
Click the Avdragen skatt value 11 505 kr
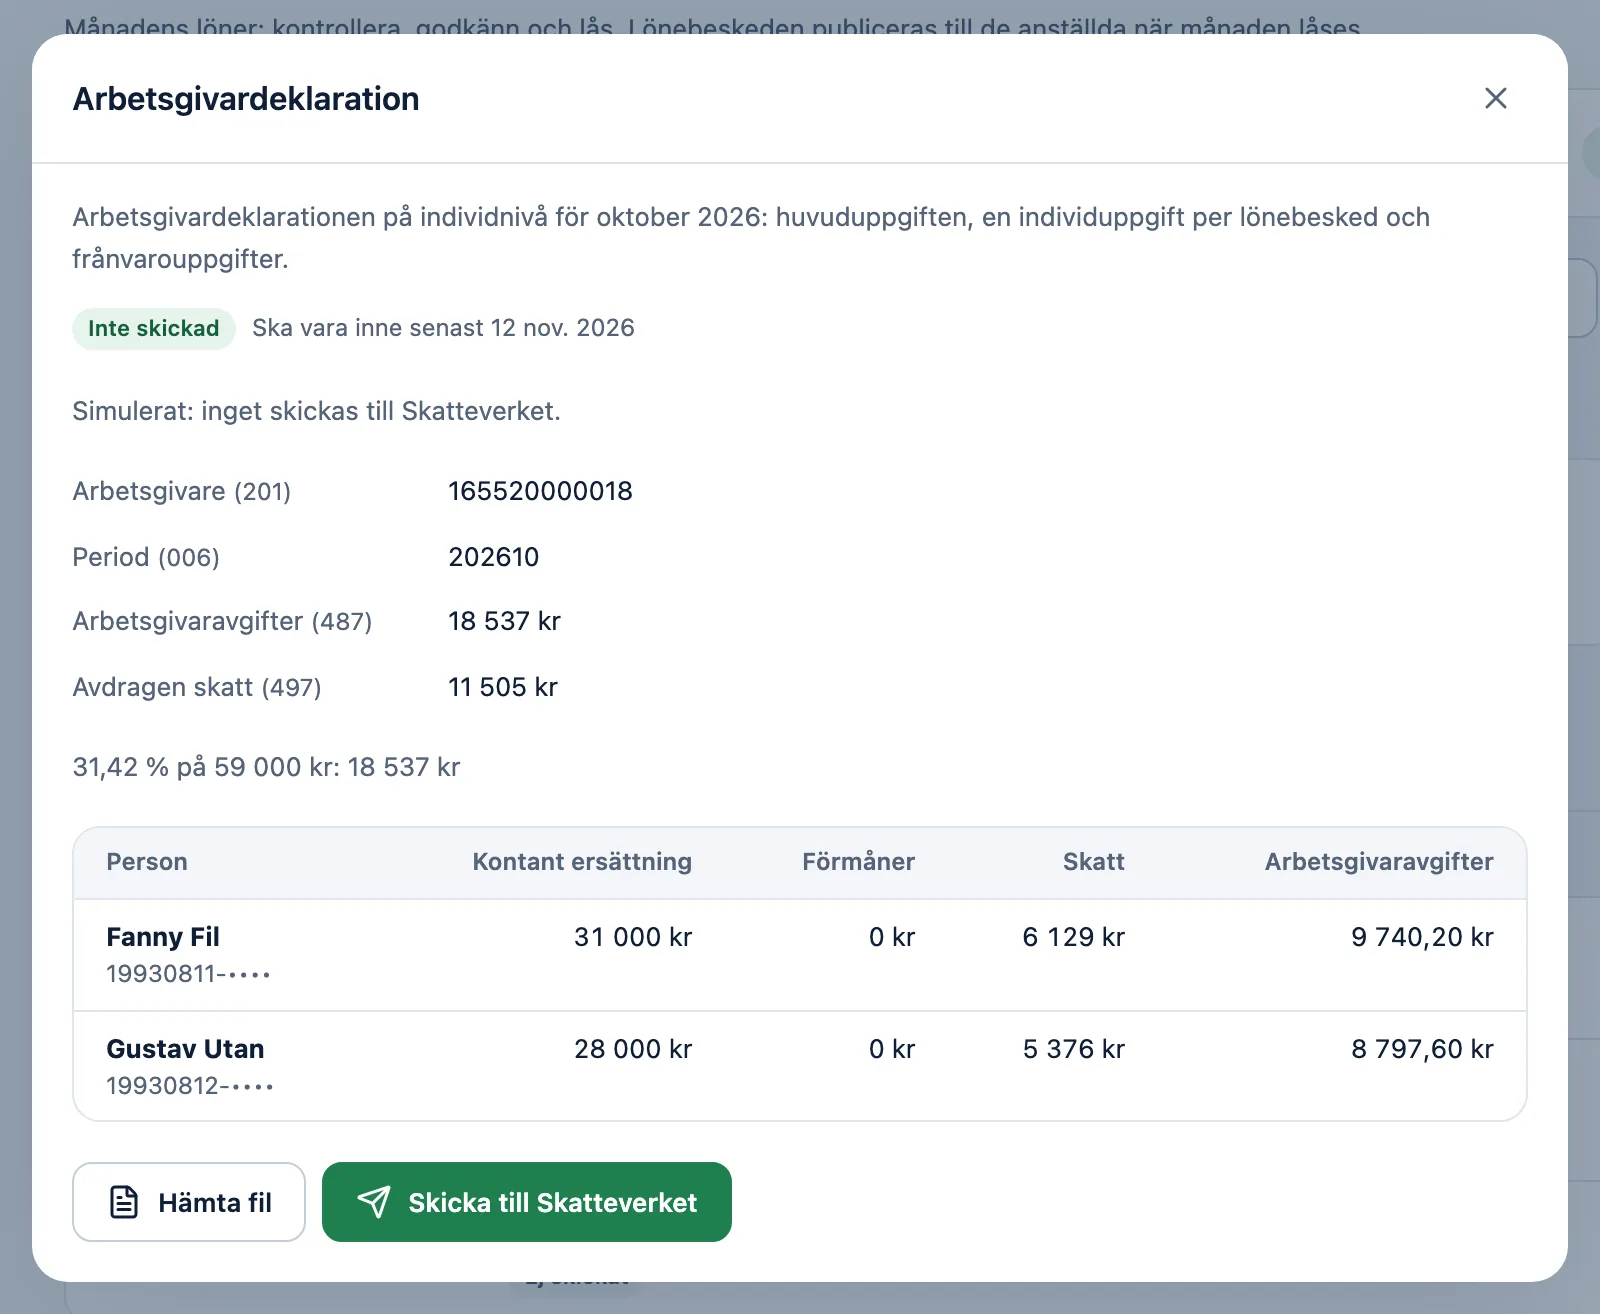tap(503, 687)
